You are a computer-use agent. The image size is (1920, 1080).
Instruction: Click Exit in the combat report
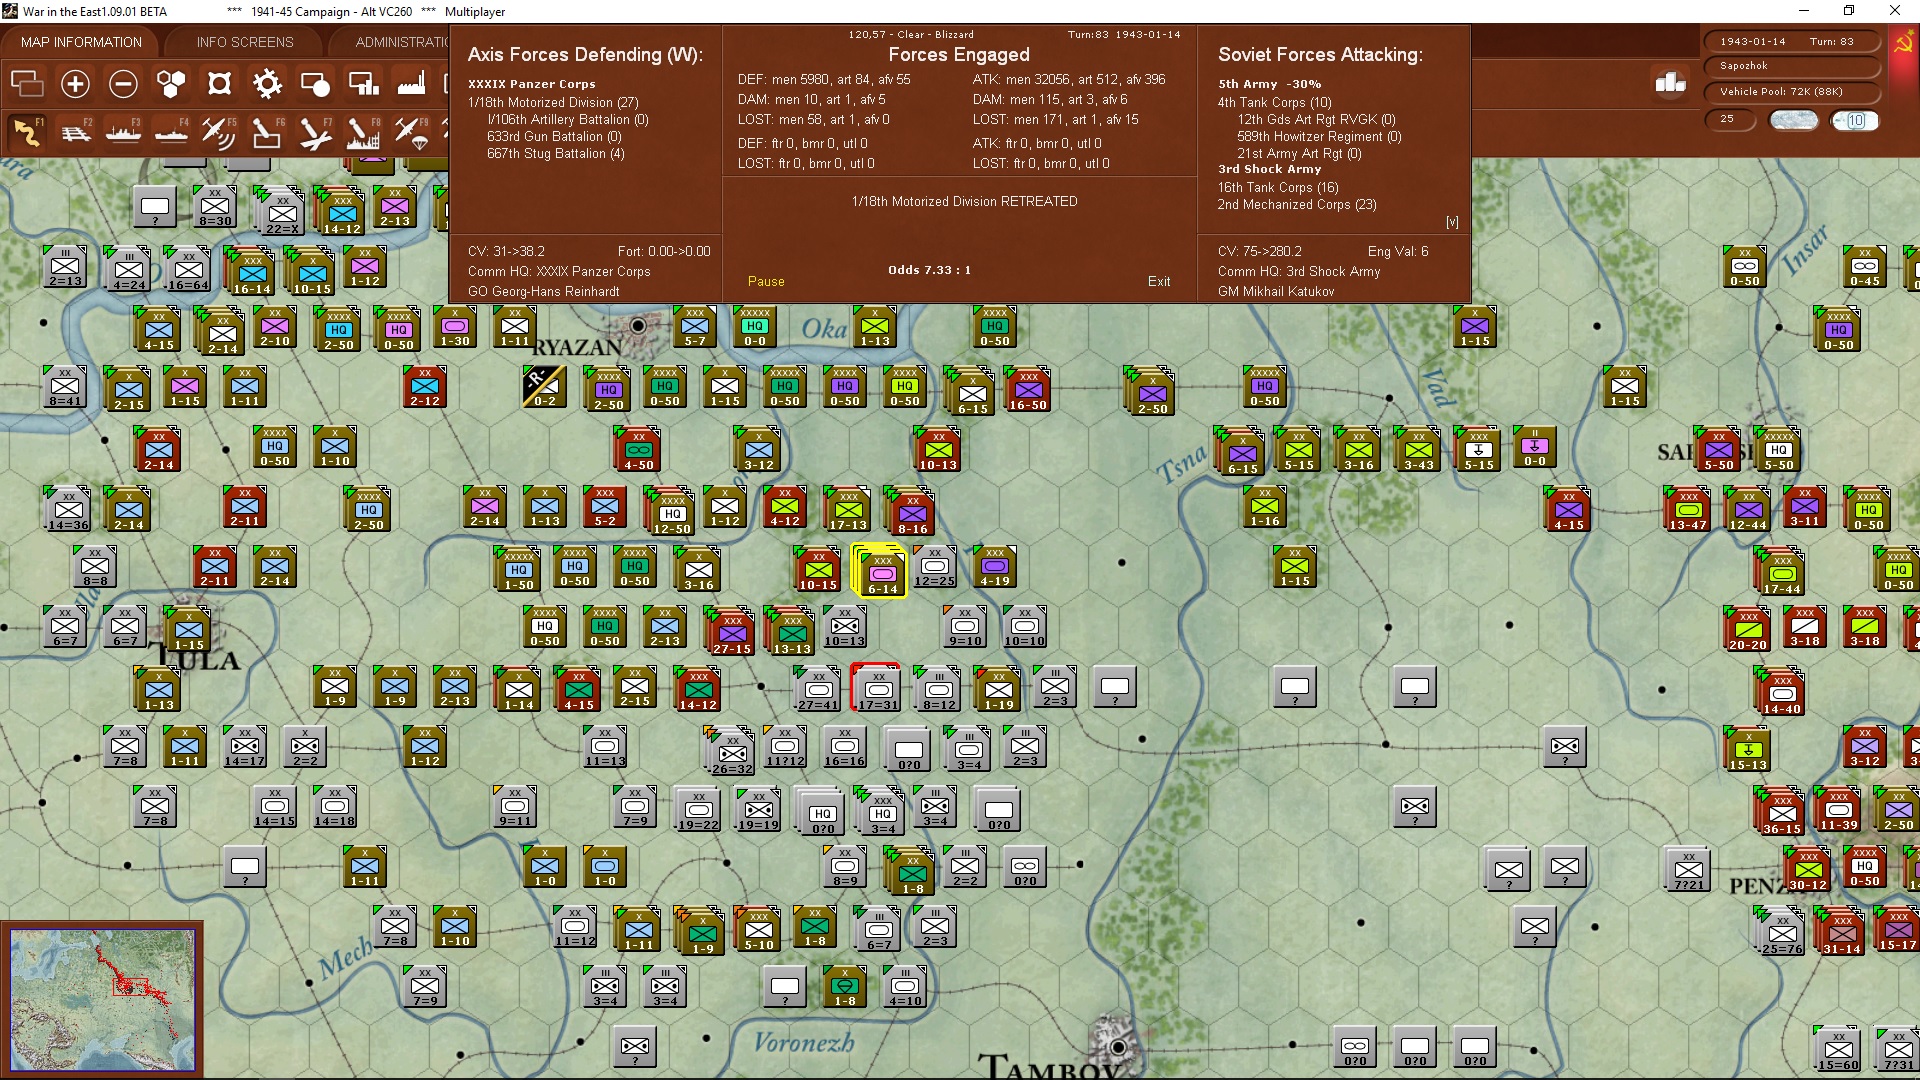[x=1158, y=282]
